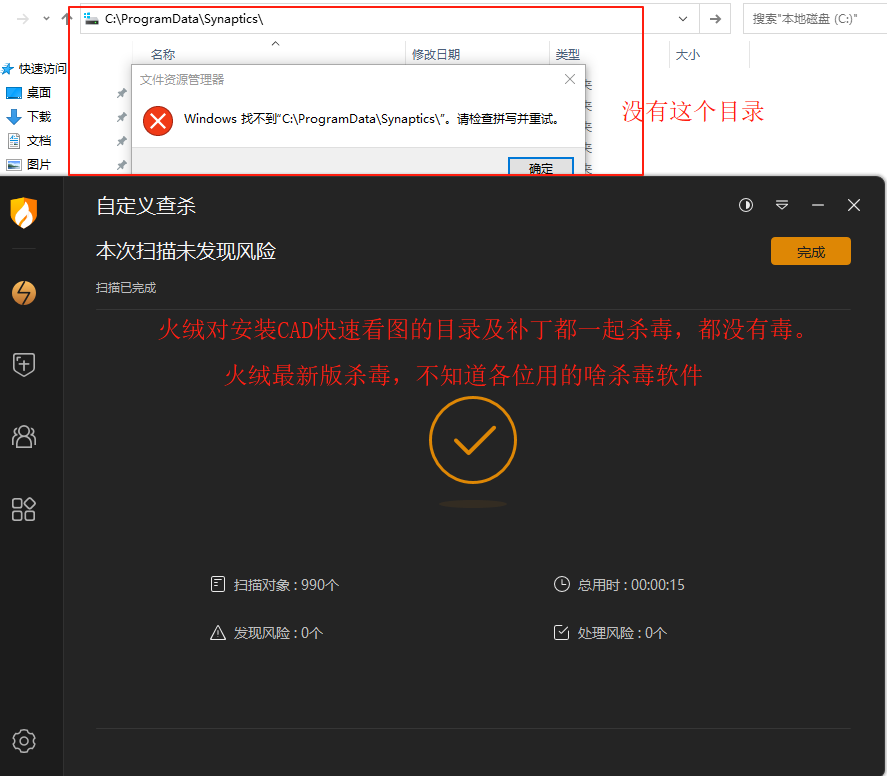Open the security tools grid icon

click(24, 509)
